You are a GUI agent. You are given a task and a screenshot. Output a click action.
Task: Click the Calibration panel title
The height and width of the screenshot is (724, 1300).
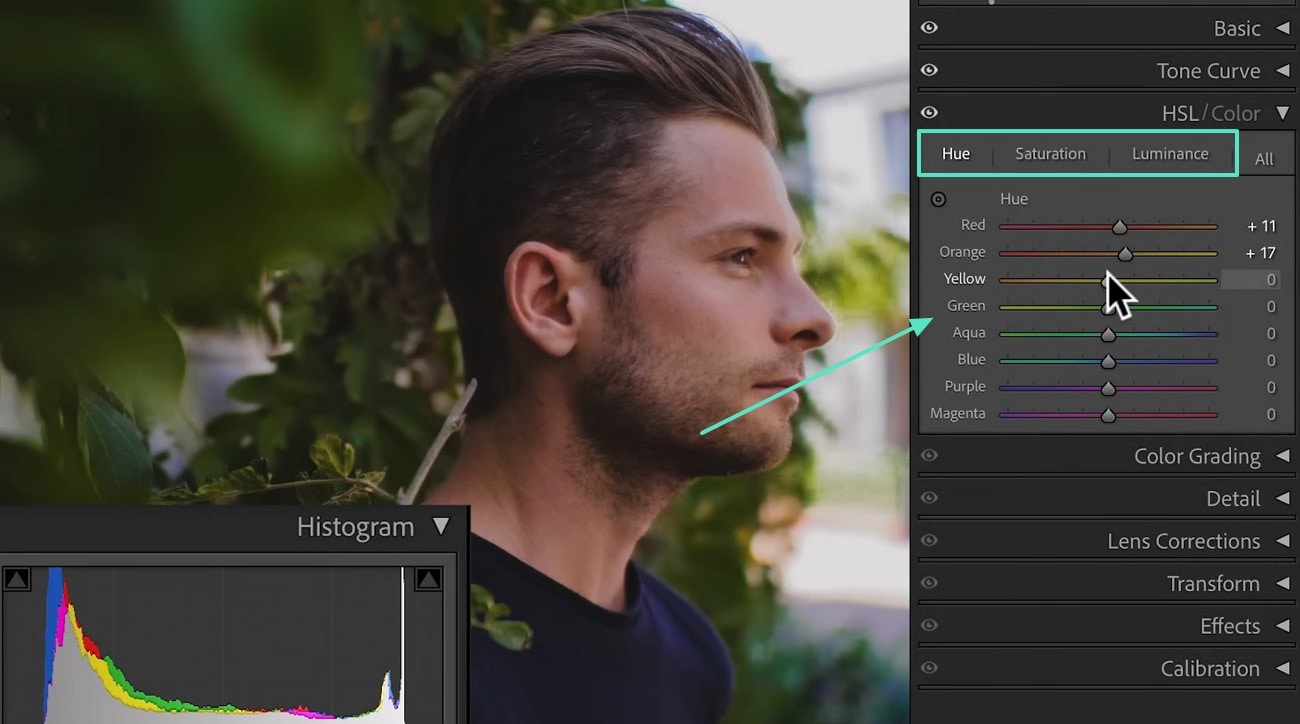coord(1210,668)
